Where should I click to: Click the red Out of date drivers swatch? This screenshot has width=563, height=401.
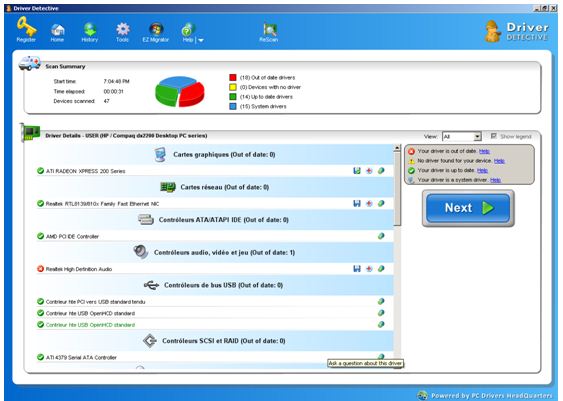coord(233,78)
